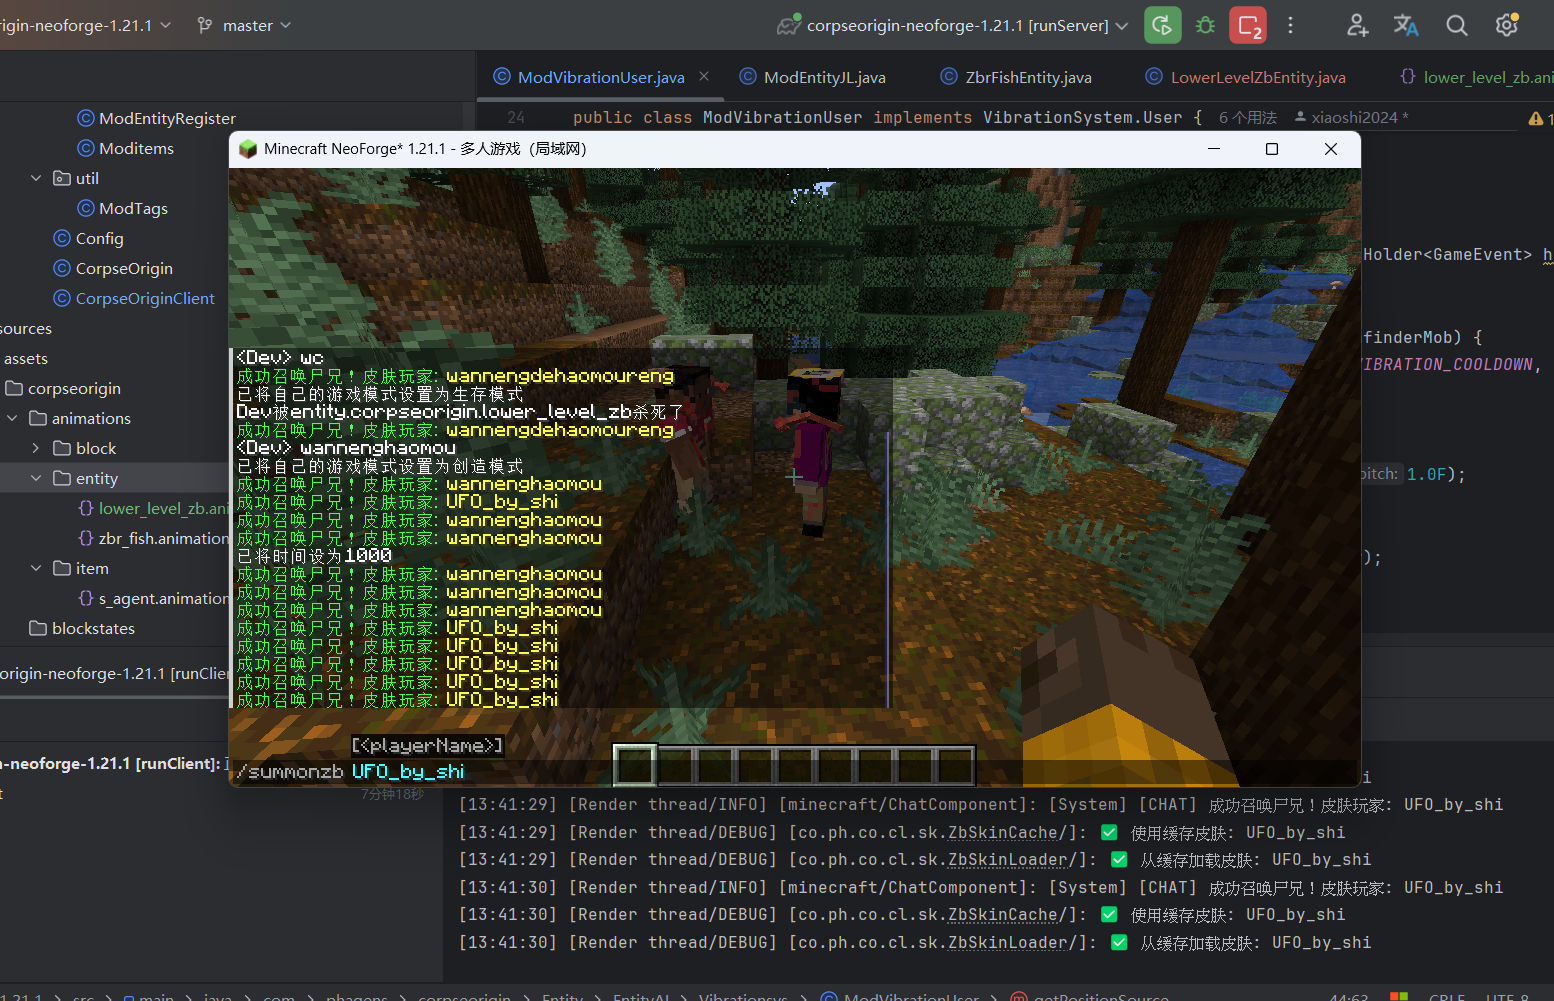This screenshot has width=1554, height=1001.
Task: Open IDE settings gear icon
Action: 1507,25
